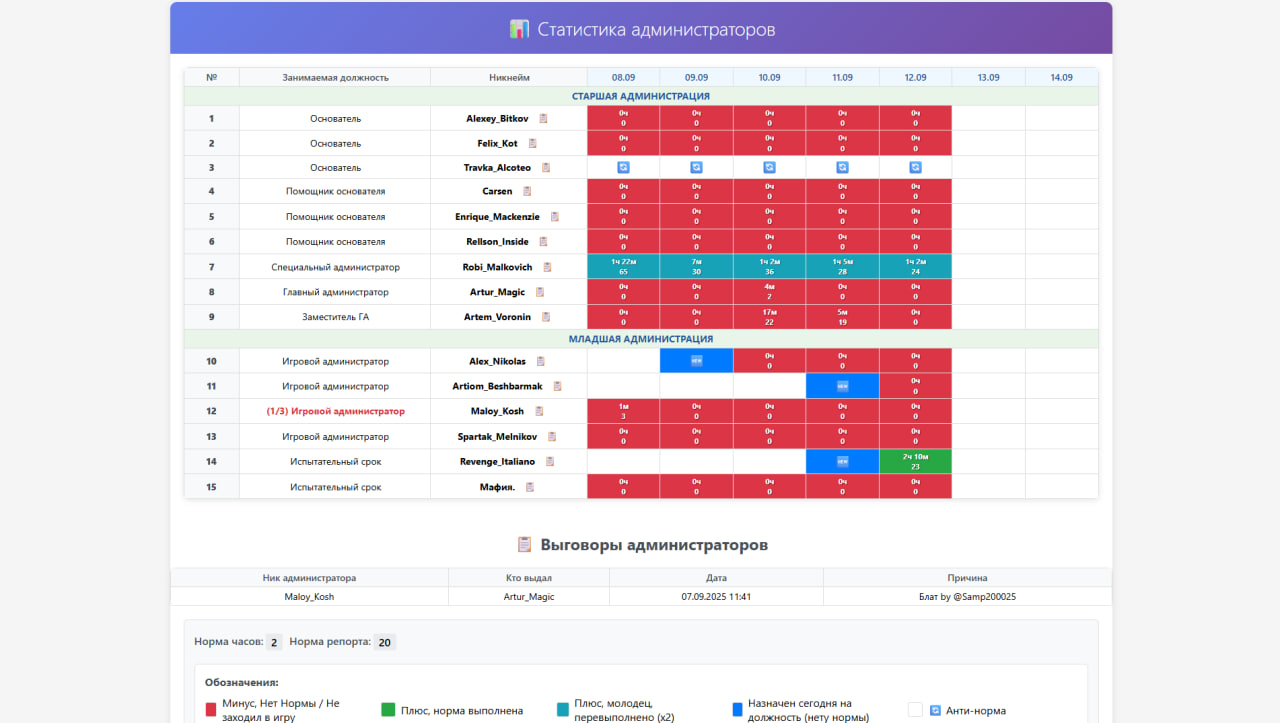Select the 08.09 date column header
This screenshot has width=1280, height=723.
click(x=622, y=77)
